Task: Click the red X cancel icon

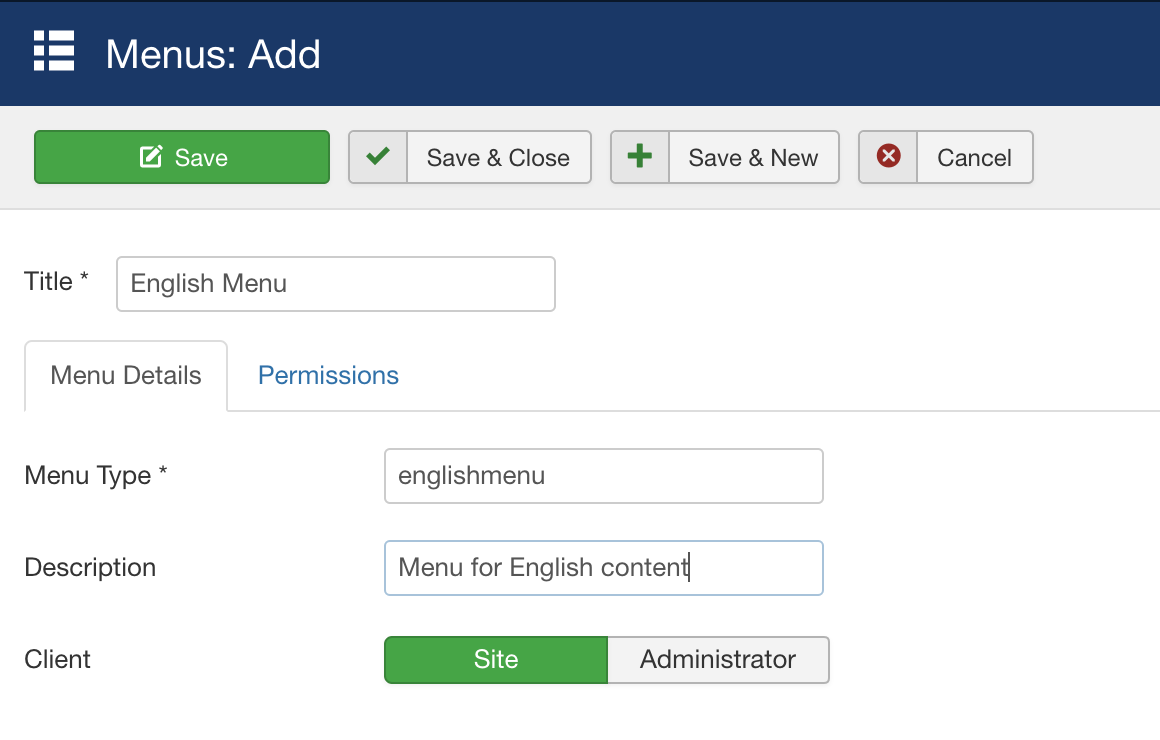Action: tap(888, 157)
